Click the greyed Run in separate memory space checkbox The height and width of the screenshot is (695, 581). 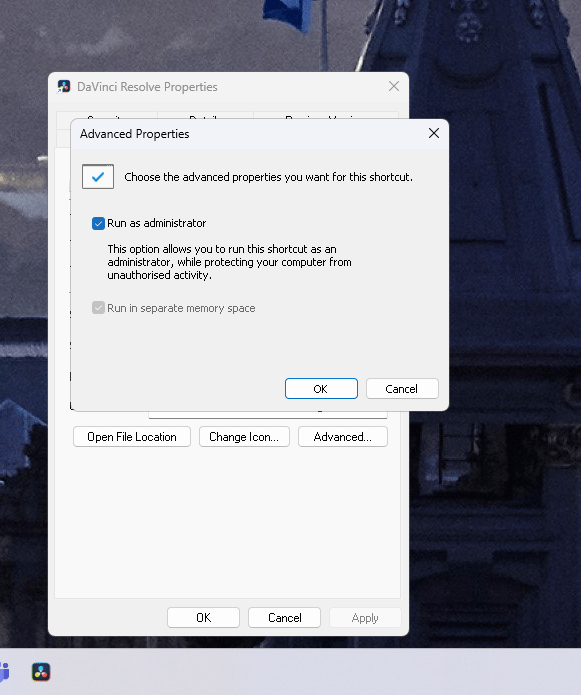point(98,308)
